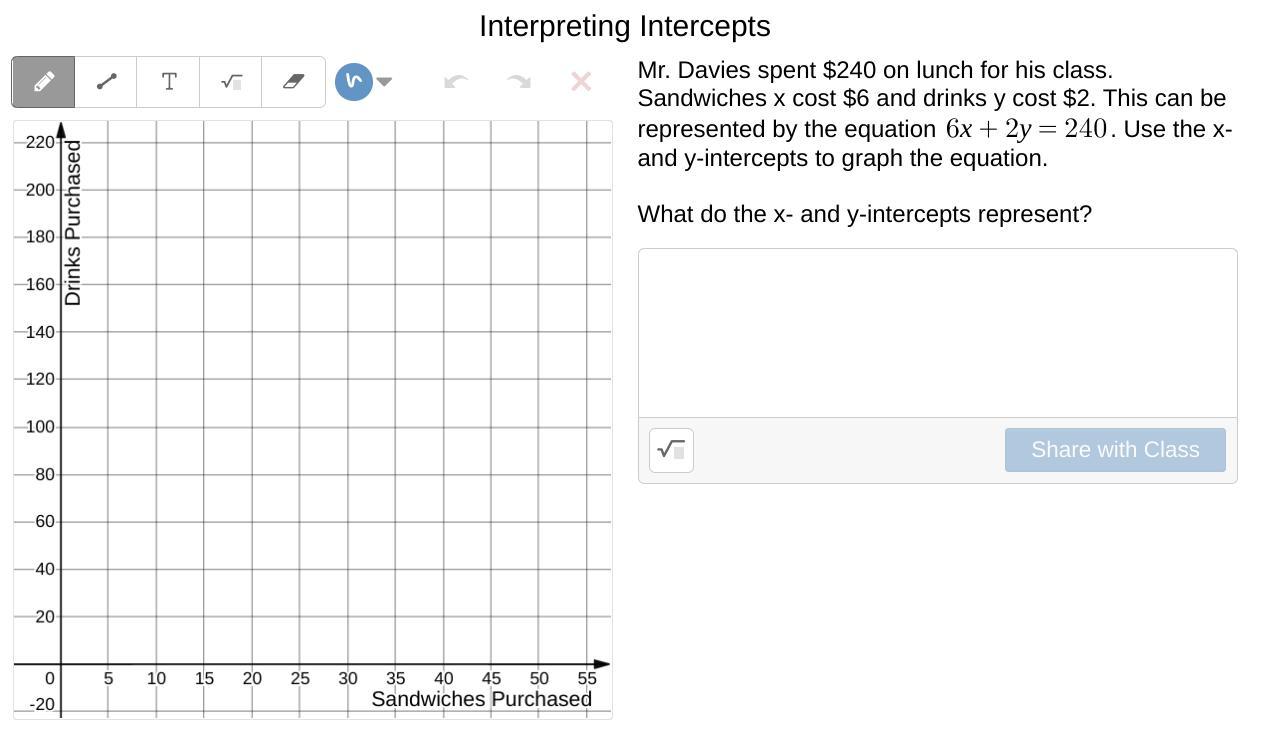1278x747 pixels.
Task: Click the 6x + 2y = 240 equation
Action: coord(1025,129)
